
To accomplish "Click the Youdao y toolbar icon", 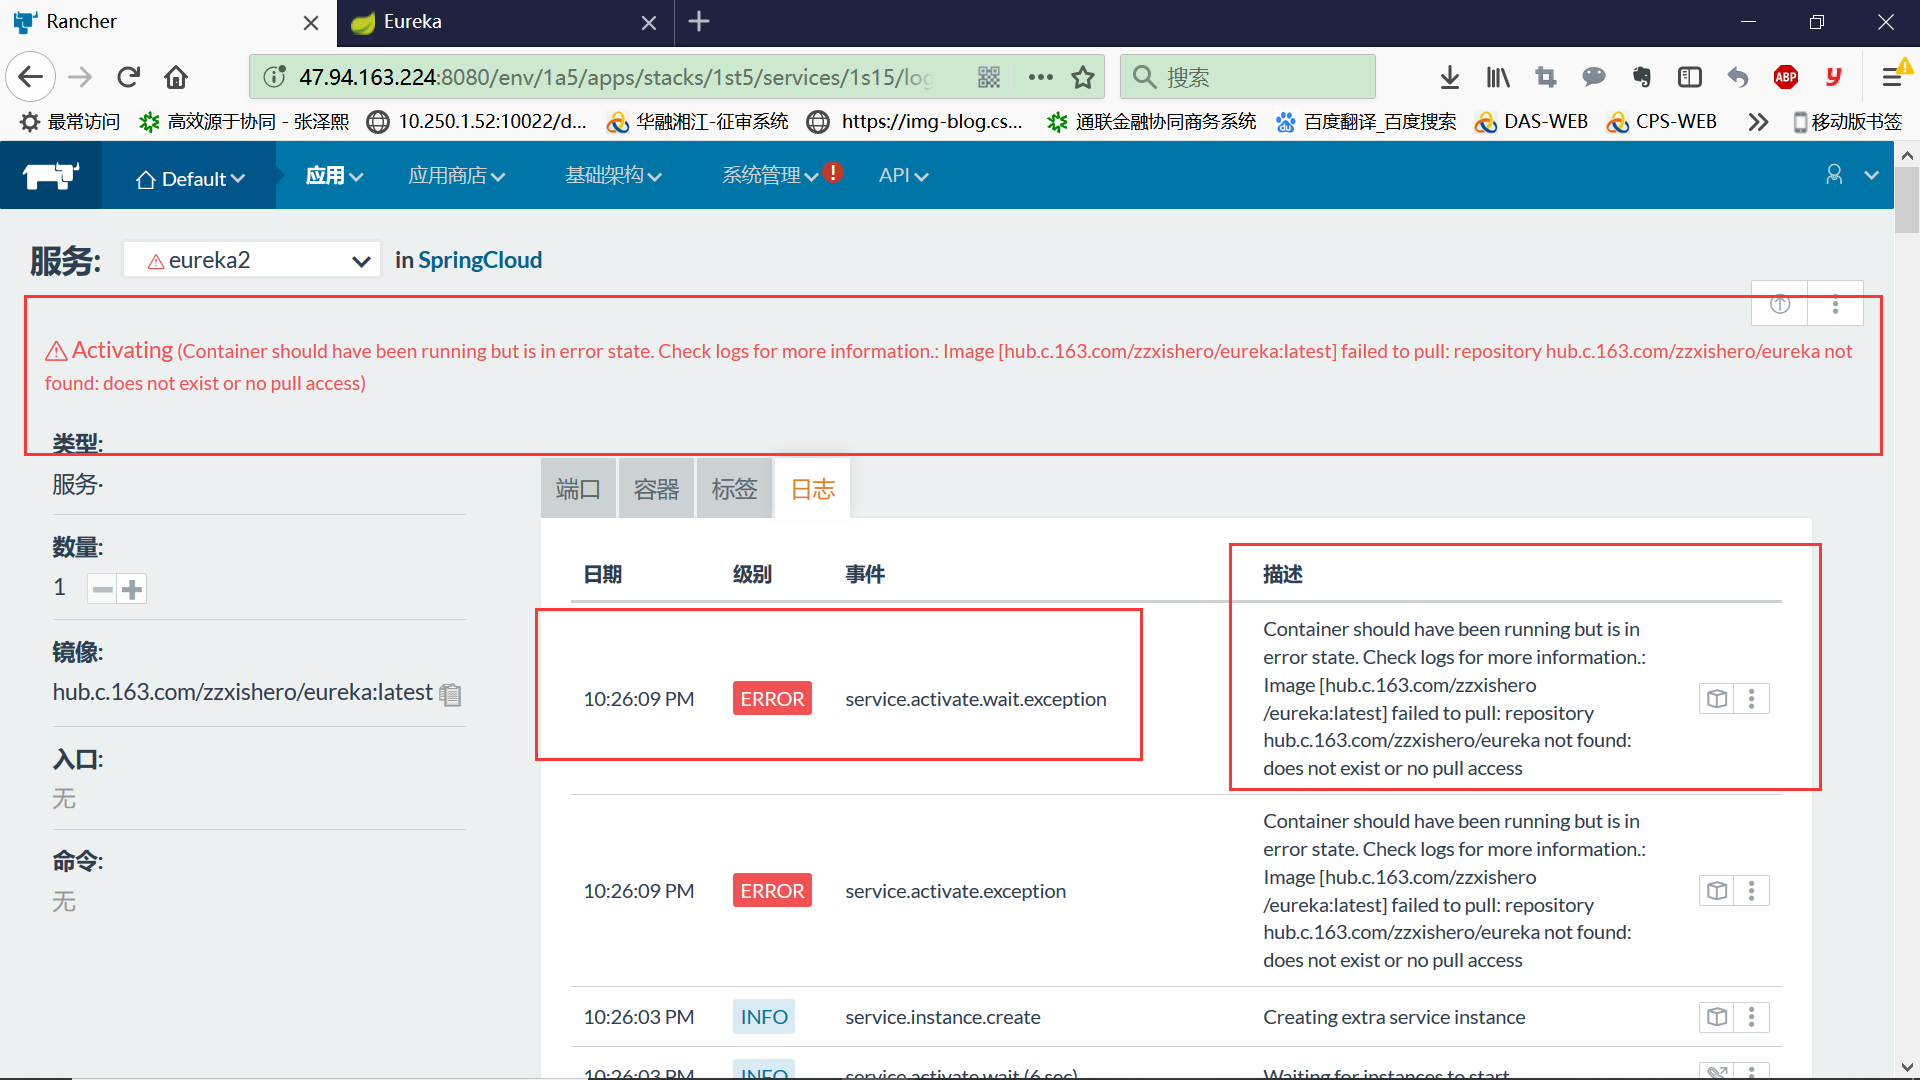I will pos(1833,77).
